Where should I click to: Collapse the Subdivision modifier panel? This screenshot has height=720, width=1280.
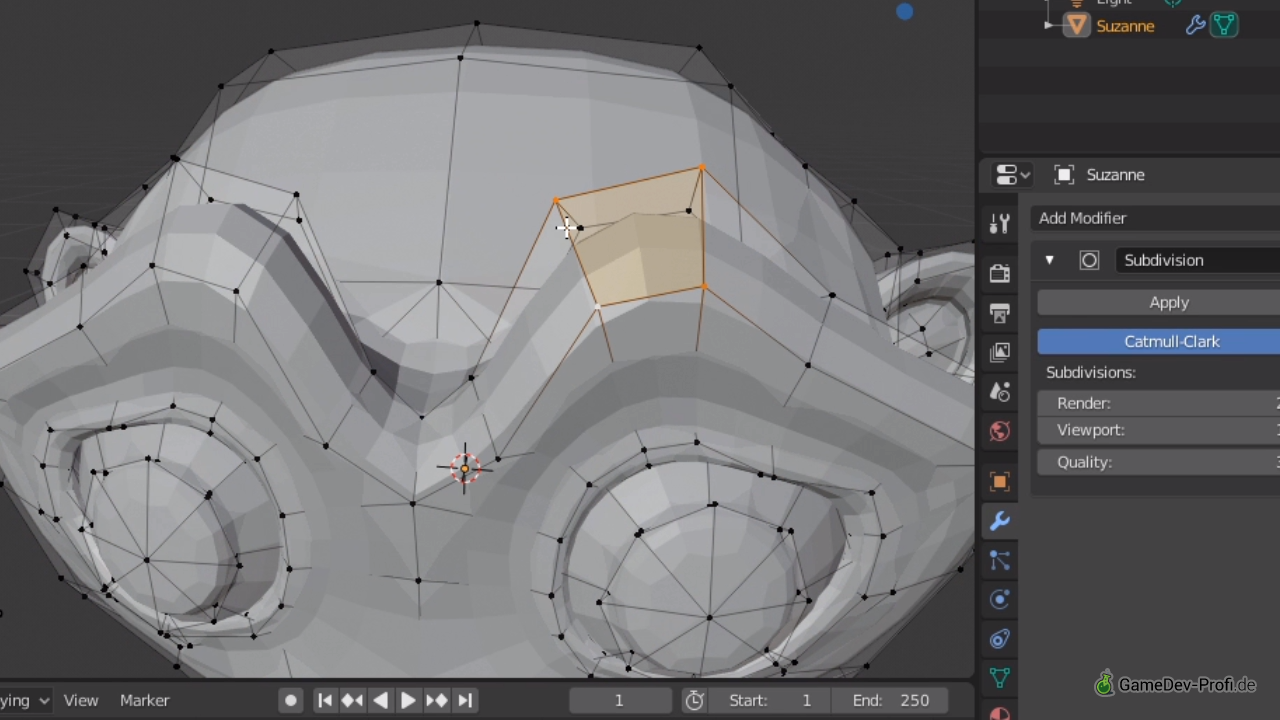pos(1049,260)
